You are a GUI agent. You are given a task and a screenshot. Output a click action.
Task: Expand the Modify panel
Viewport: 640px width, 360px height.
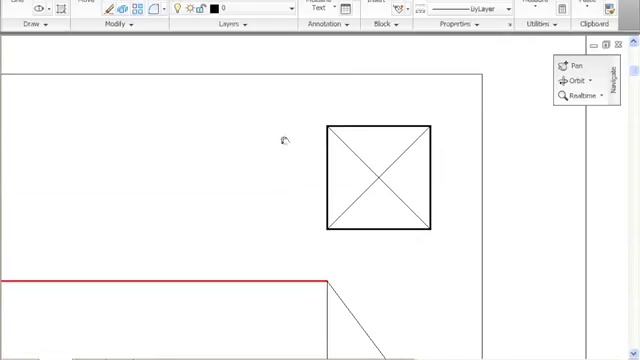point(119,24)
